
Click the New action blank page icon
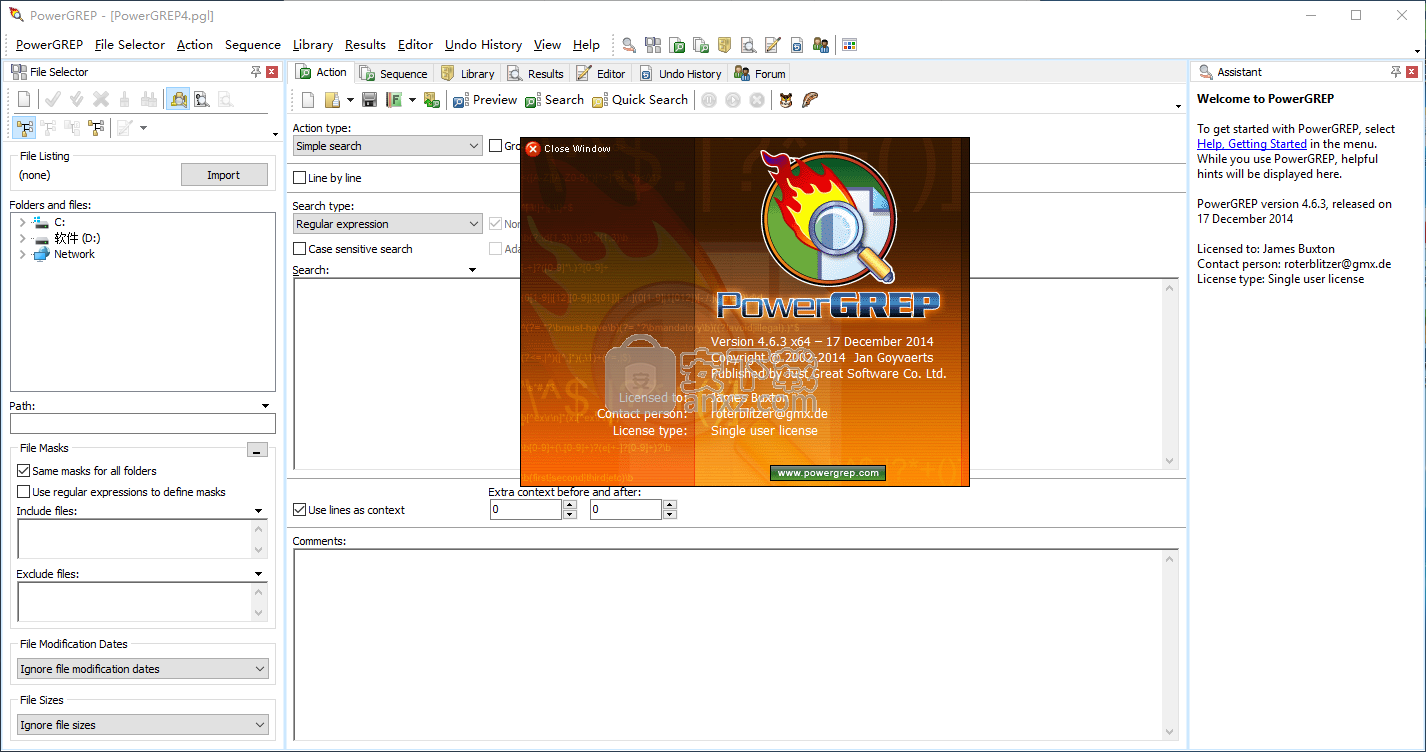coord(309,100)
